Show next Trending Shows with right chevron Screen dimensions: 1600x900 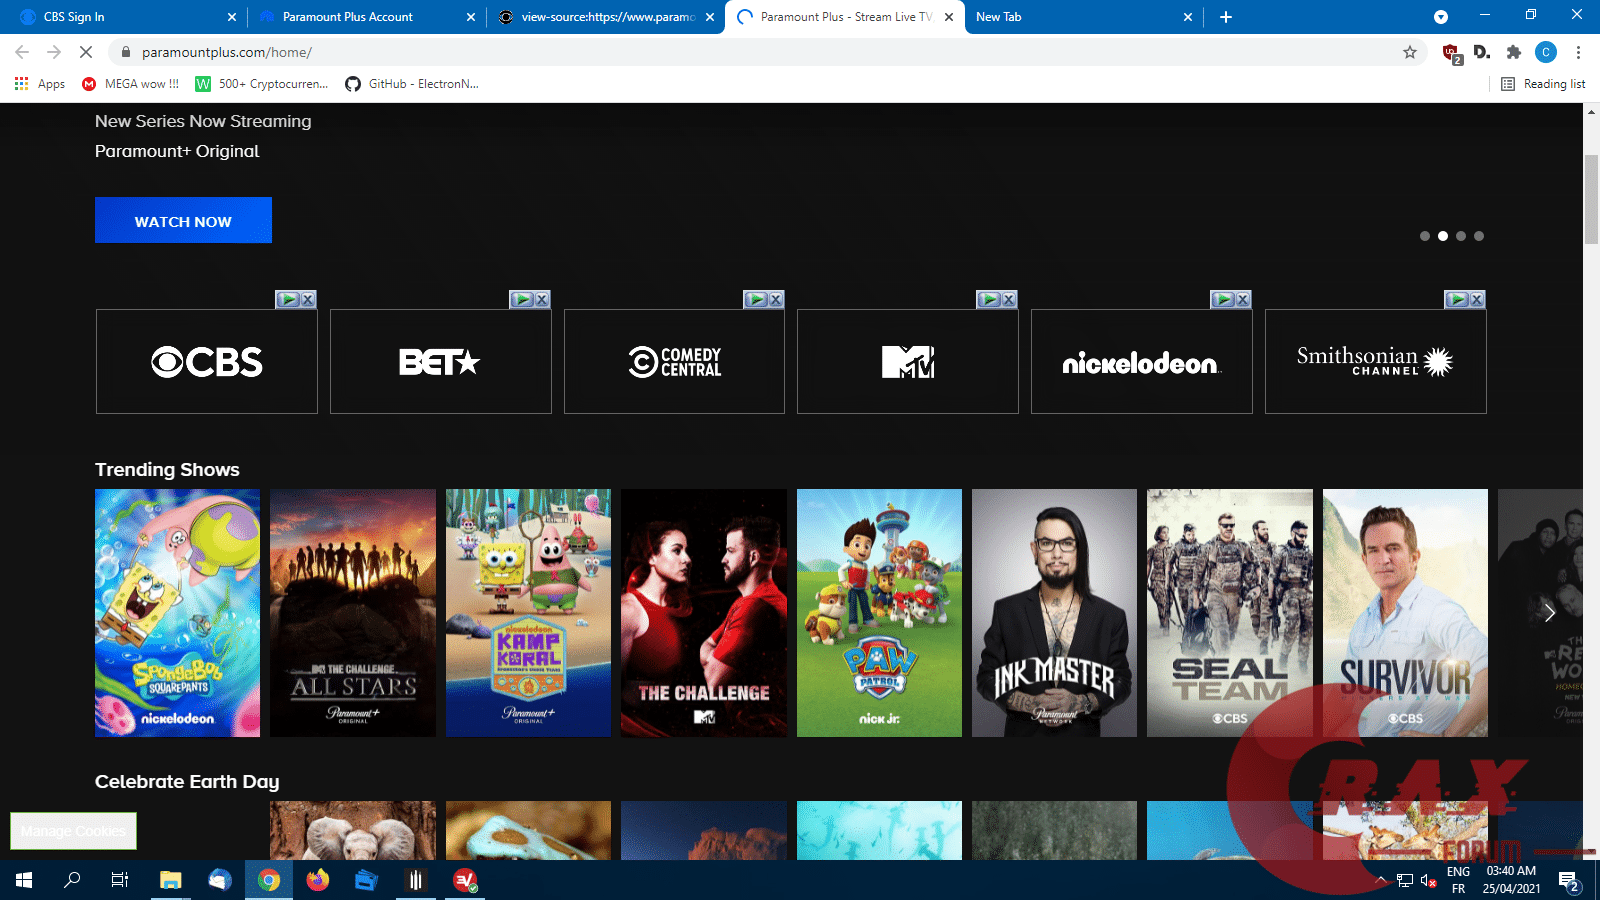[1549, 613]
